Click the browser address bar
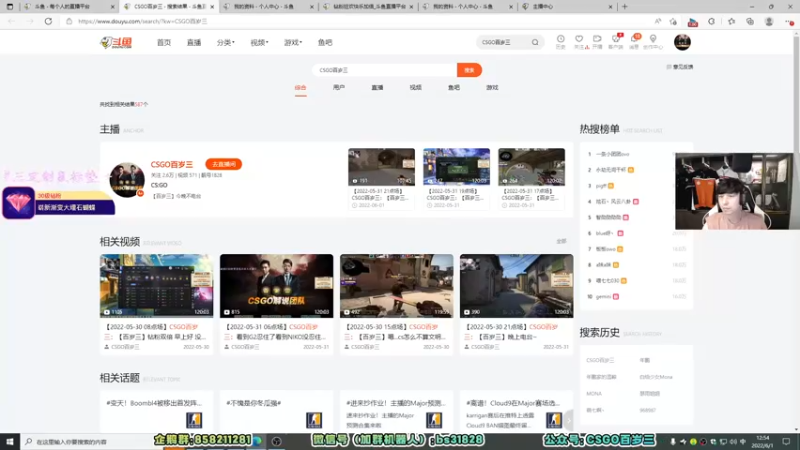The width and height of the screenshot is (800, 450). 357,21
